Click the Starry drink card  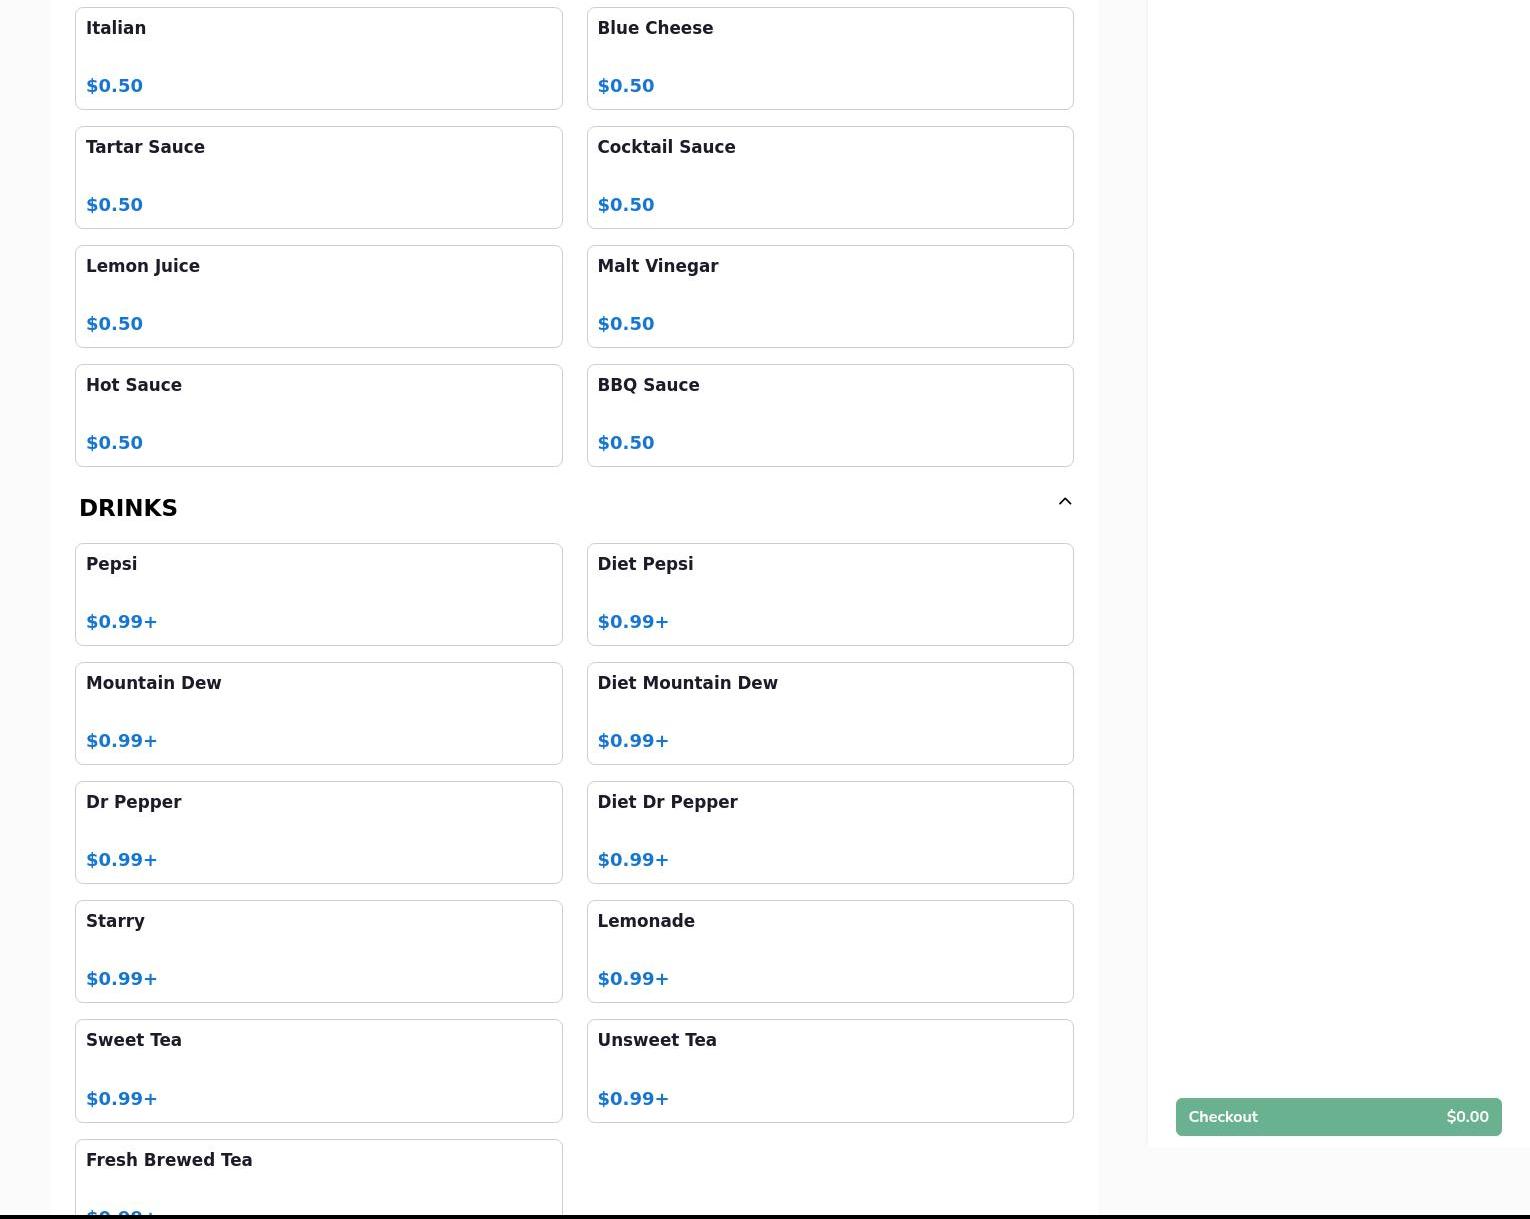click(x=318, y=951)
